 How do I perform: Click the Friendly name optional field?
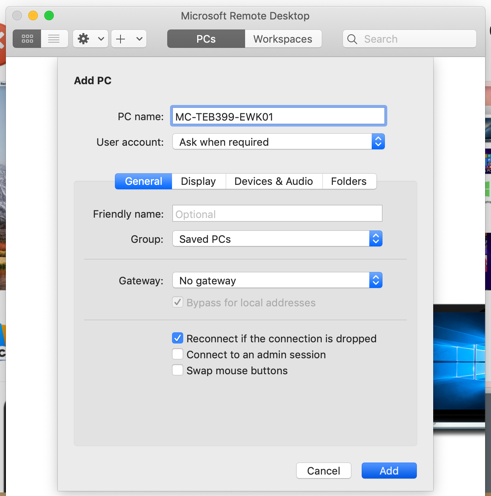click(277, 213)
